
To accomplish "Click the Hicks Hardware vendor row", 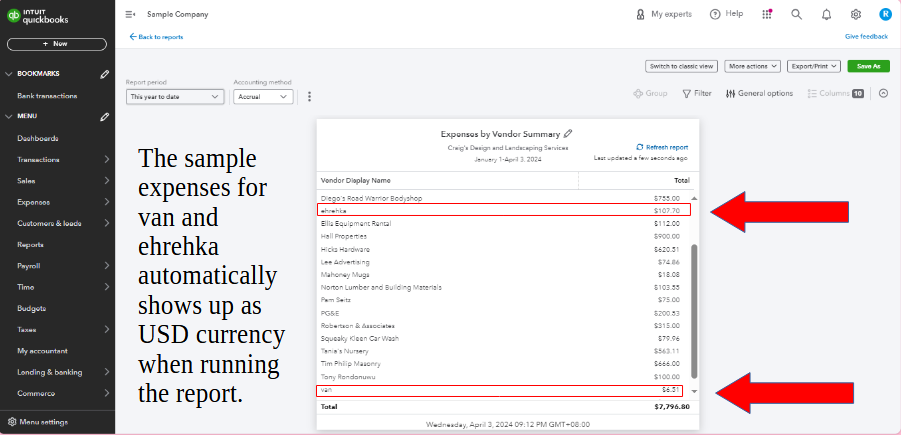I will tap(504, 249).
